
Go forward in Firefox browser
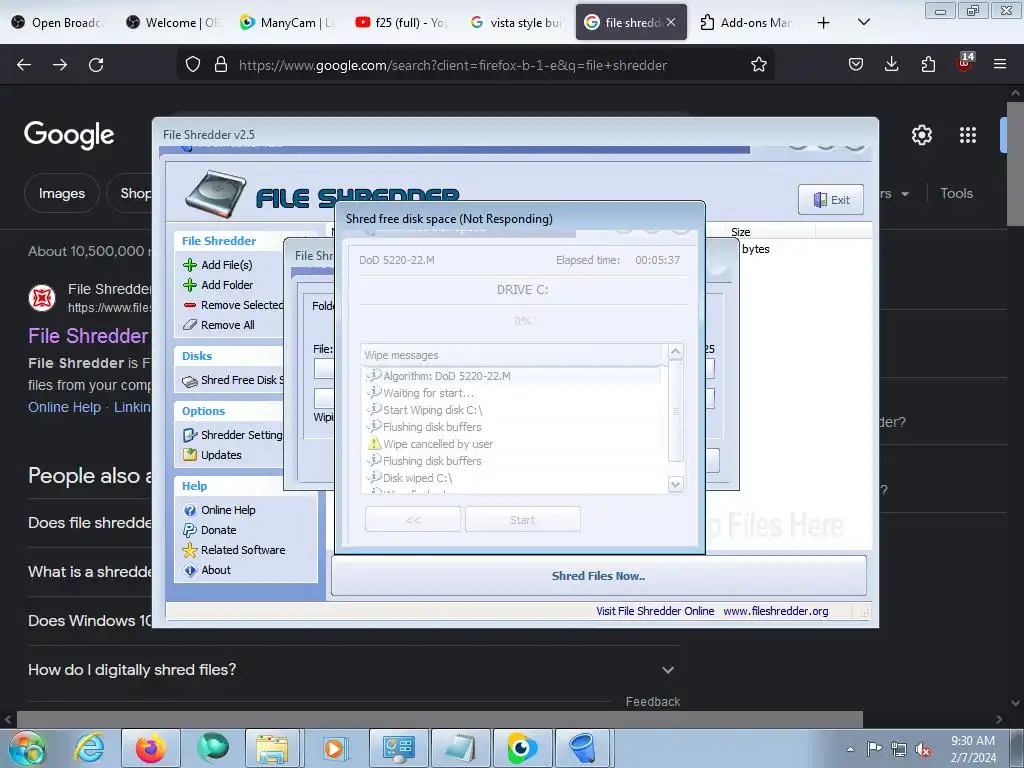coord(60,65)
